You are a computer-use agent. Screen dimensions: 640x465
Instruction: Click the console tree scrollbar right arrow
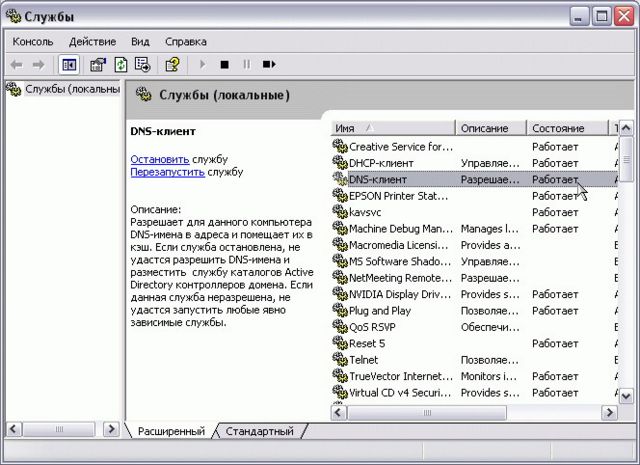click(x=111, y=429)
